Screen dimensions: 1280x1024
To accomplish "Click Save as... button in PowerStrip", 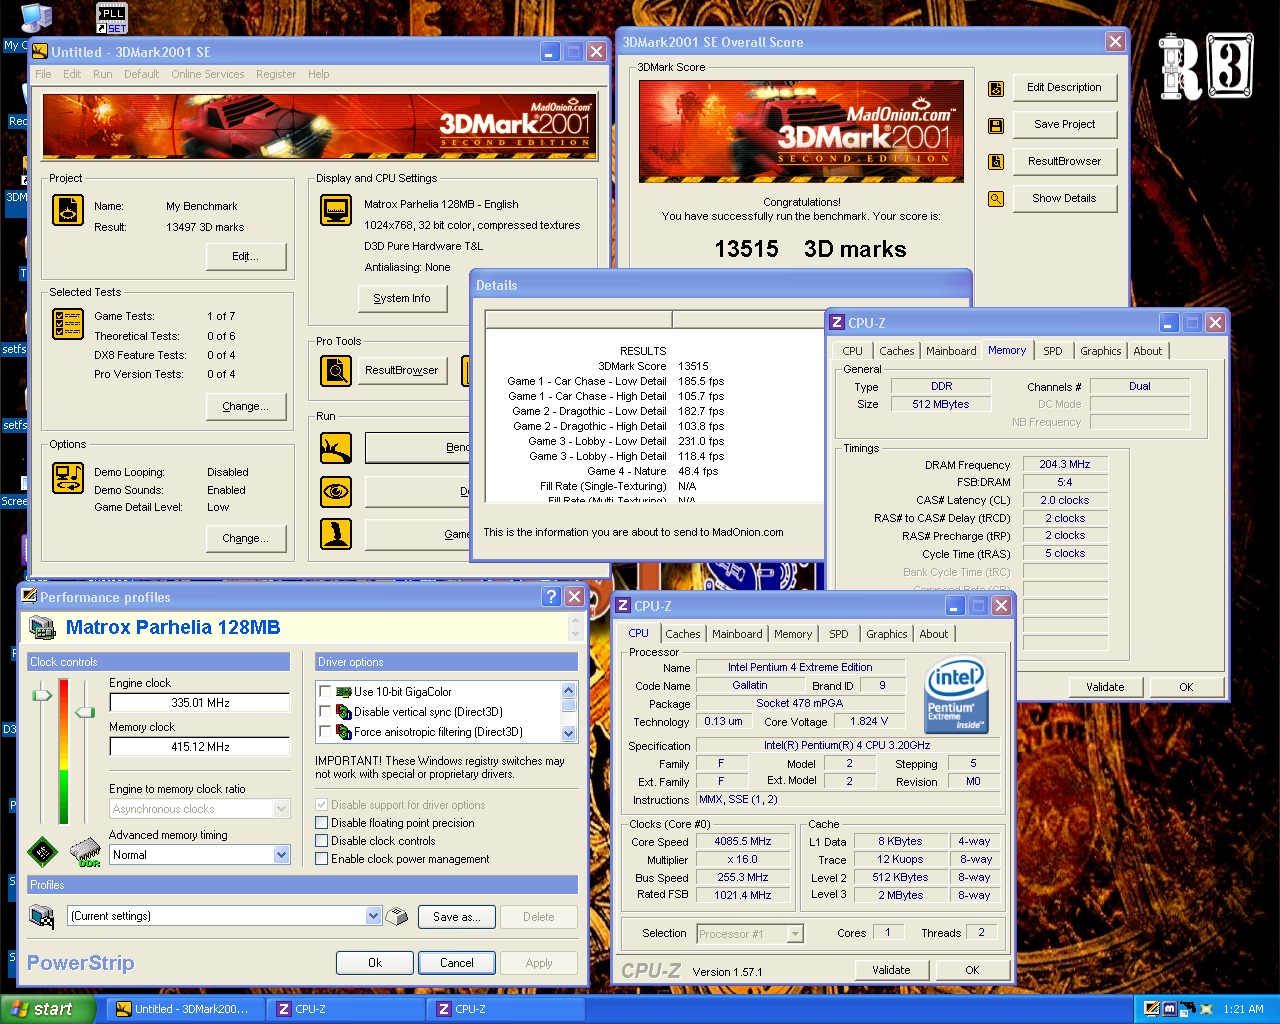I will pyautogui.click(x=456, y=917).
